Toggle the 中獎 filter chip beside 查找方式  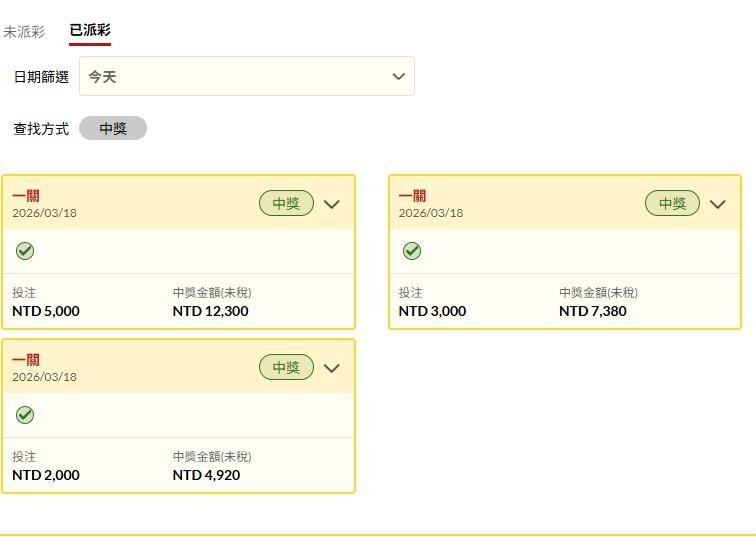(x=113, y=129)
